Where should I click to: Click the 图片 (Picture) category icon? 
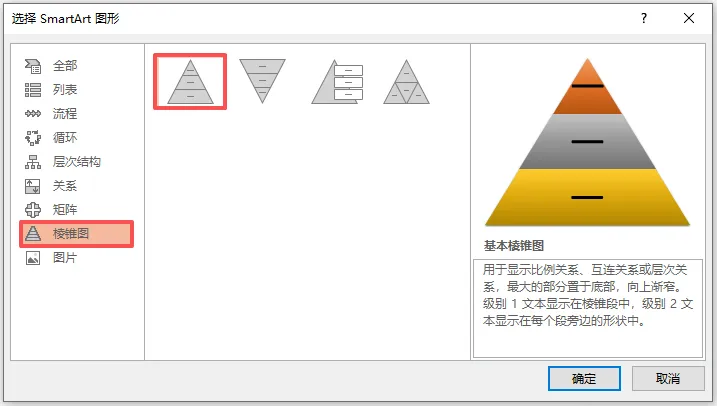[x=33, y=258]
